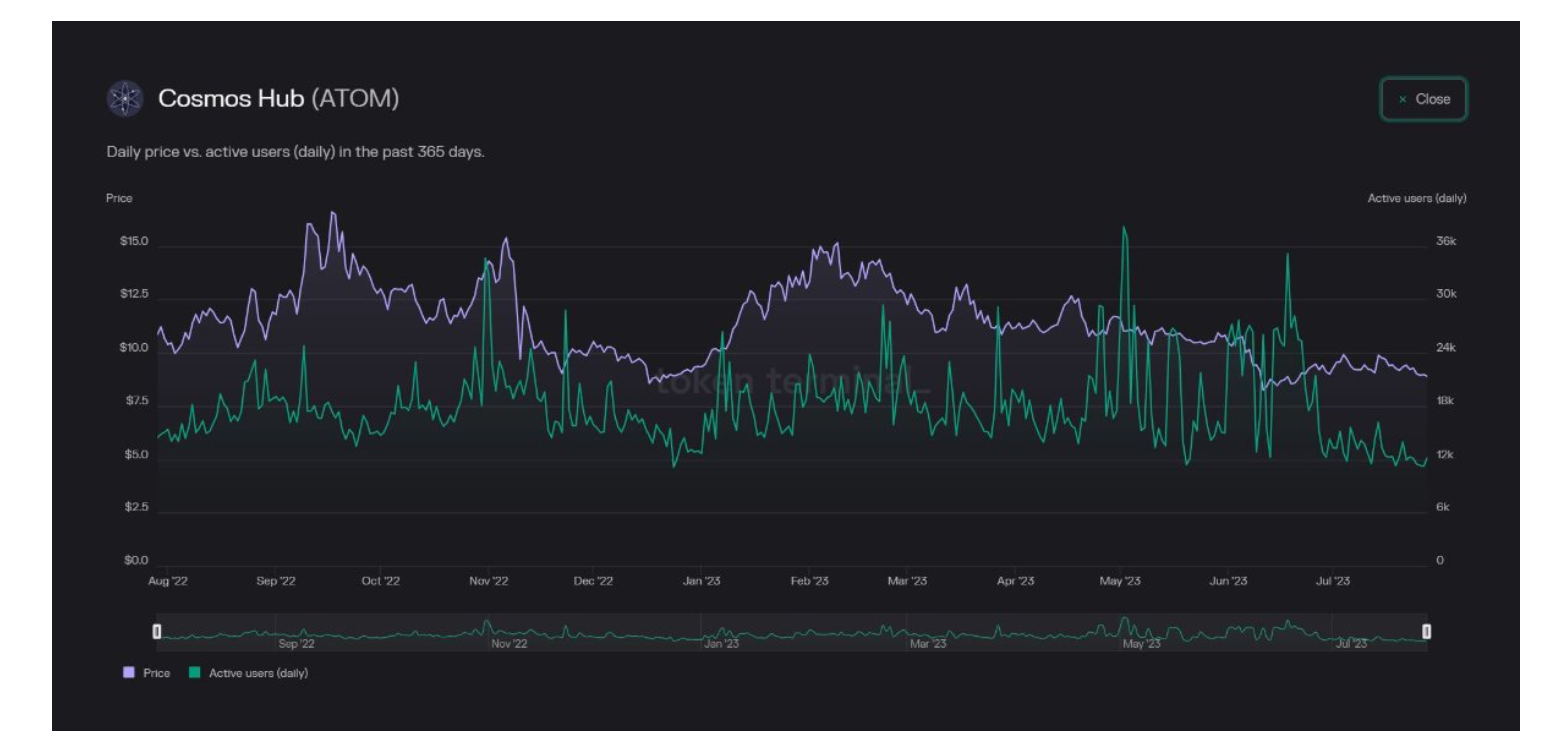The image size is (1548, 748).
Task: Click the 'Active users (daily)' right axis title
Action: pos(1417,198)
